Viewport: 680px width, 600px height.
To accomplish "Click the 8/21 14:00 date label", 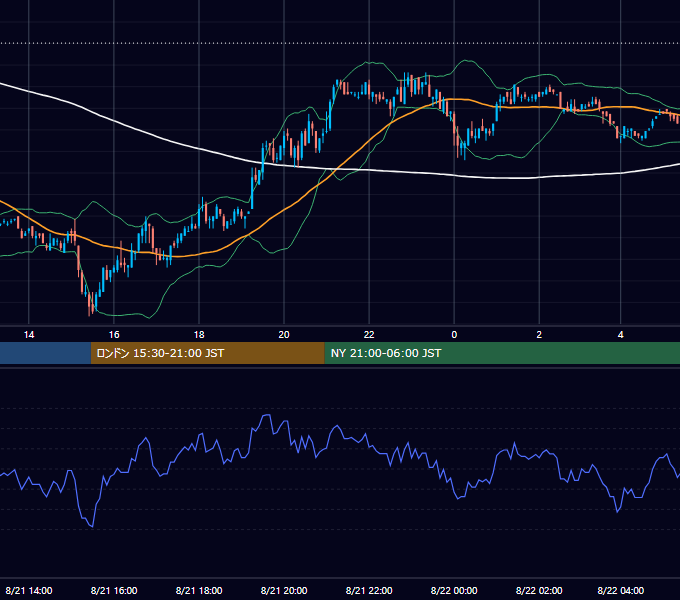I will tap(29, 590).
